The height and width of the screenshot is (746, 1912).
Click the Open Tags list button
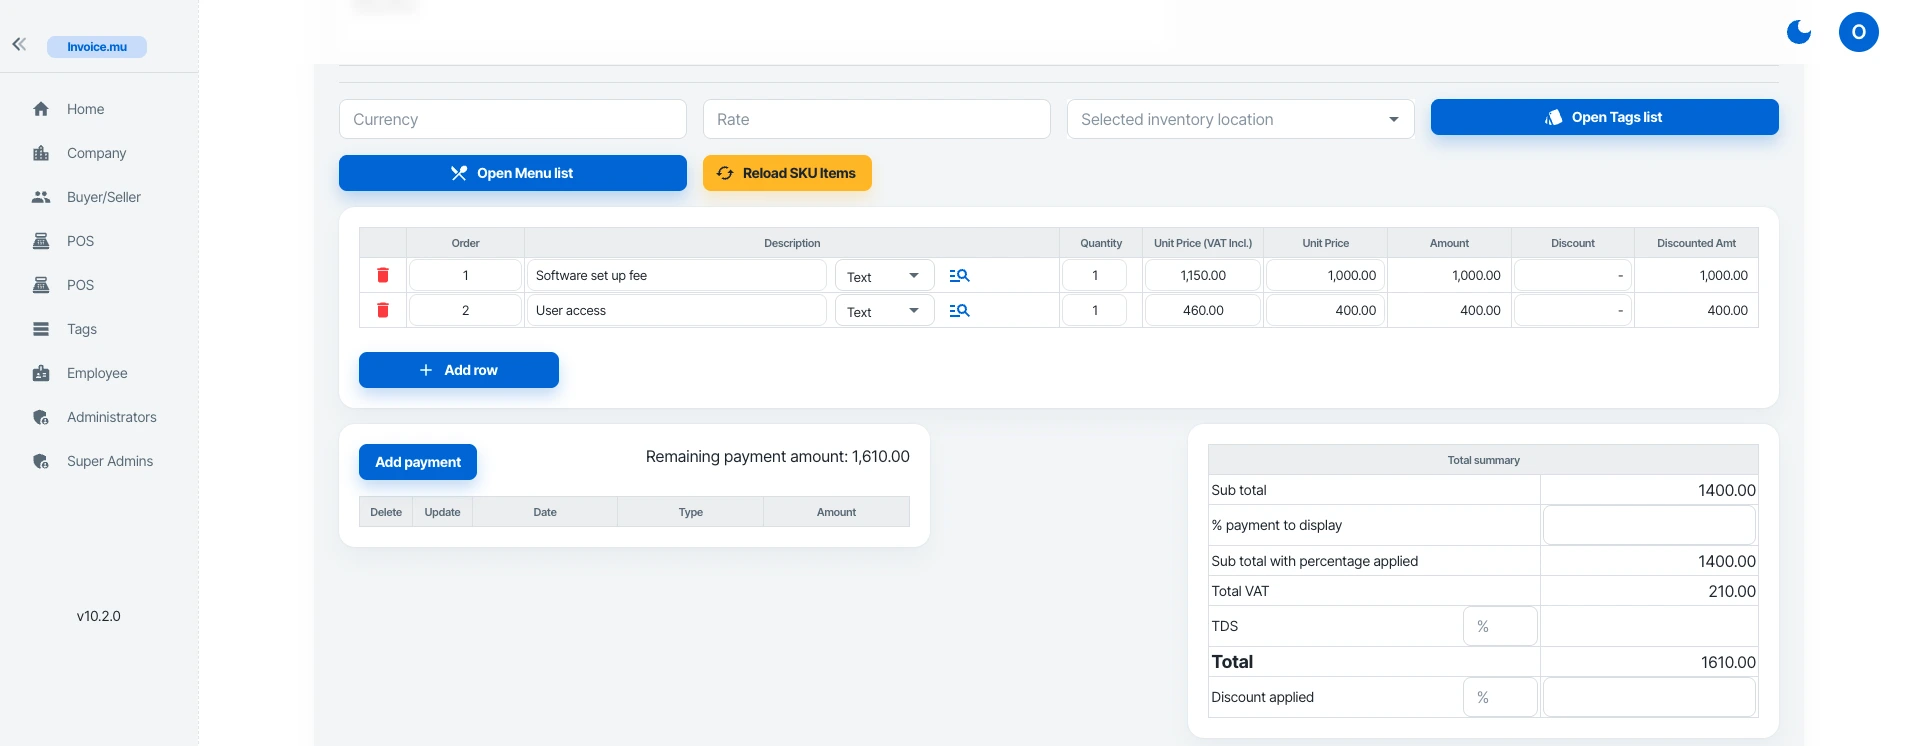(1604, 117)
